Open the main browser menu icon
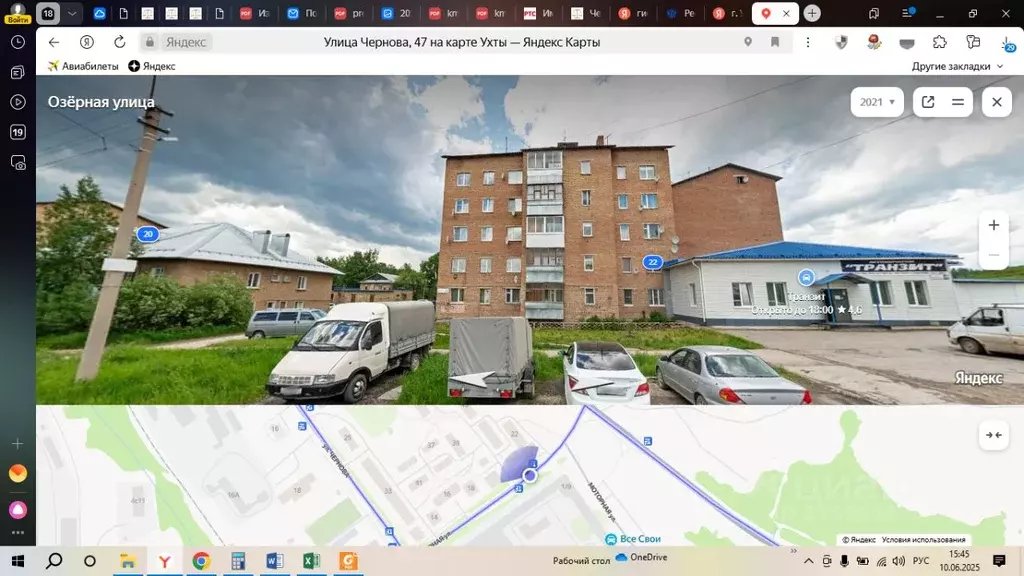The height and width of the screenshot is (576, 1024). pos(907,13)
